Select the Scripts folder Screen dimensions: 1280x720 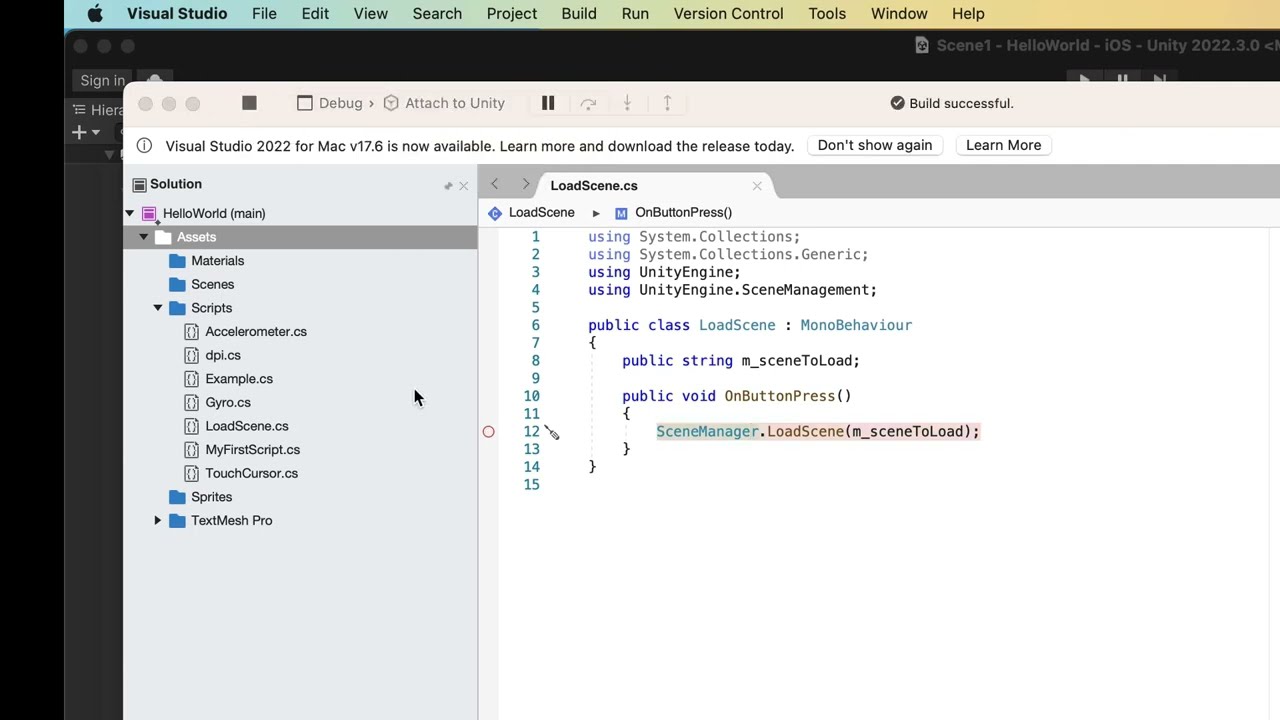[211, 308]
